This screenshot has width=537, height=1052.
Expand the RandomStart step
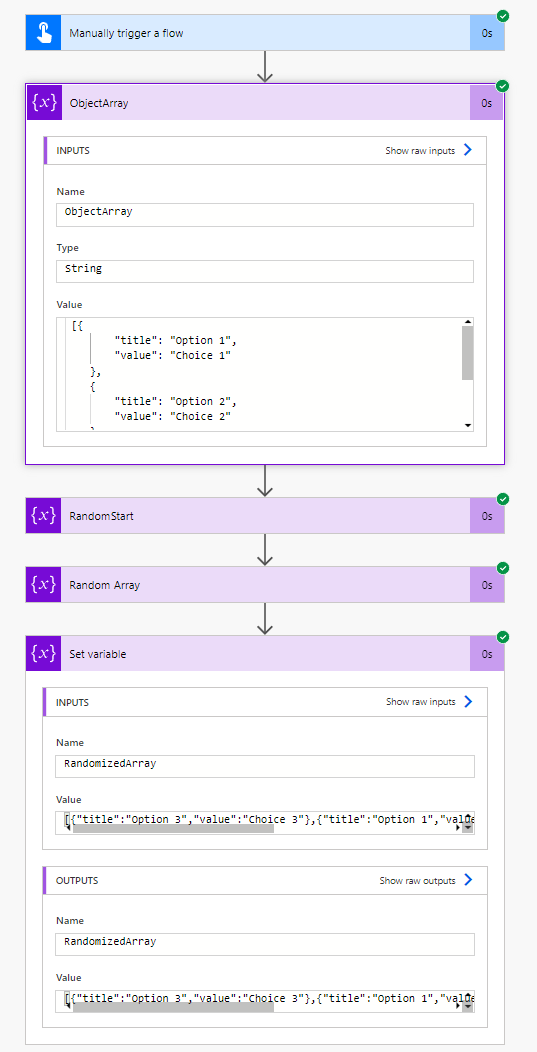tap(265, 516)
